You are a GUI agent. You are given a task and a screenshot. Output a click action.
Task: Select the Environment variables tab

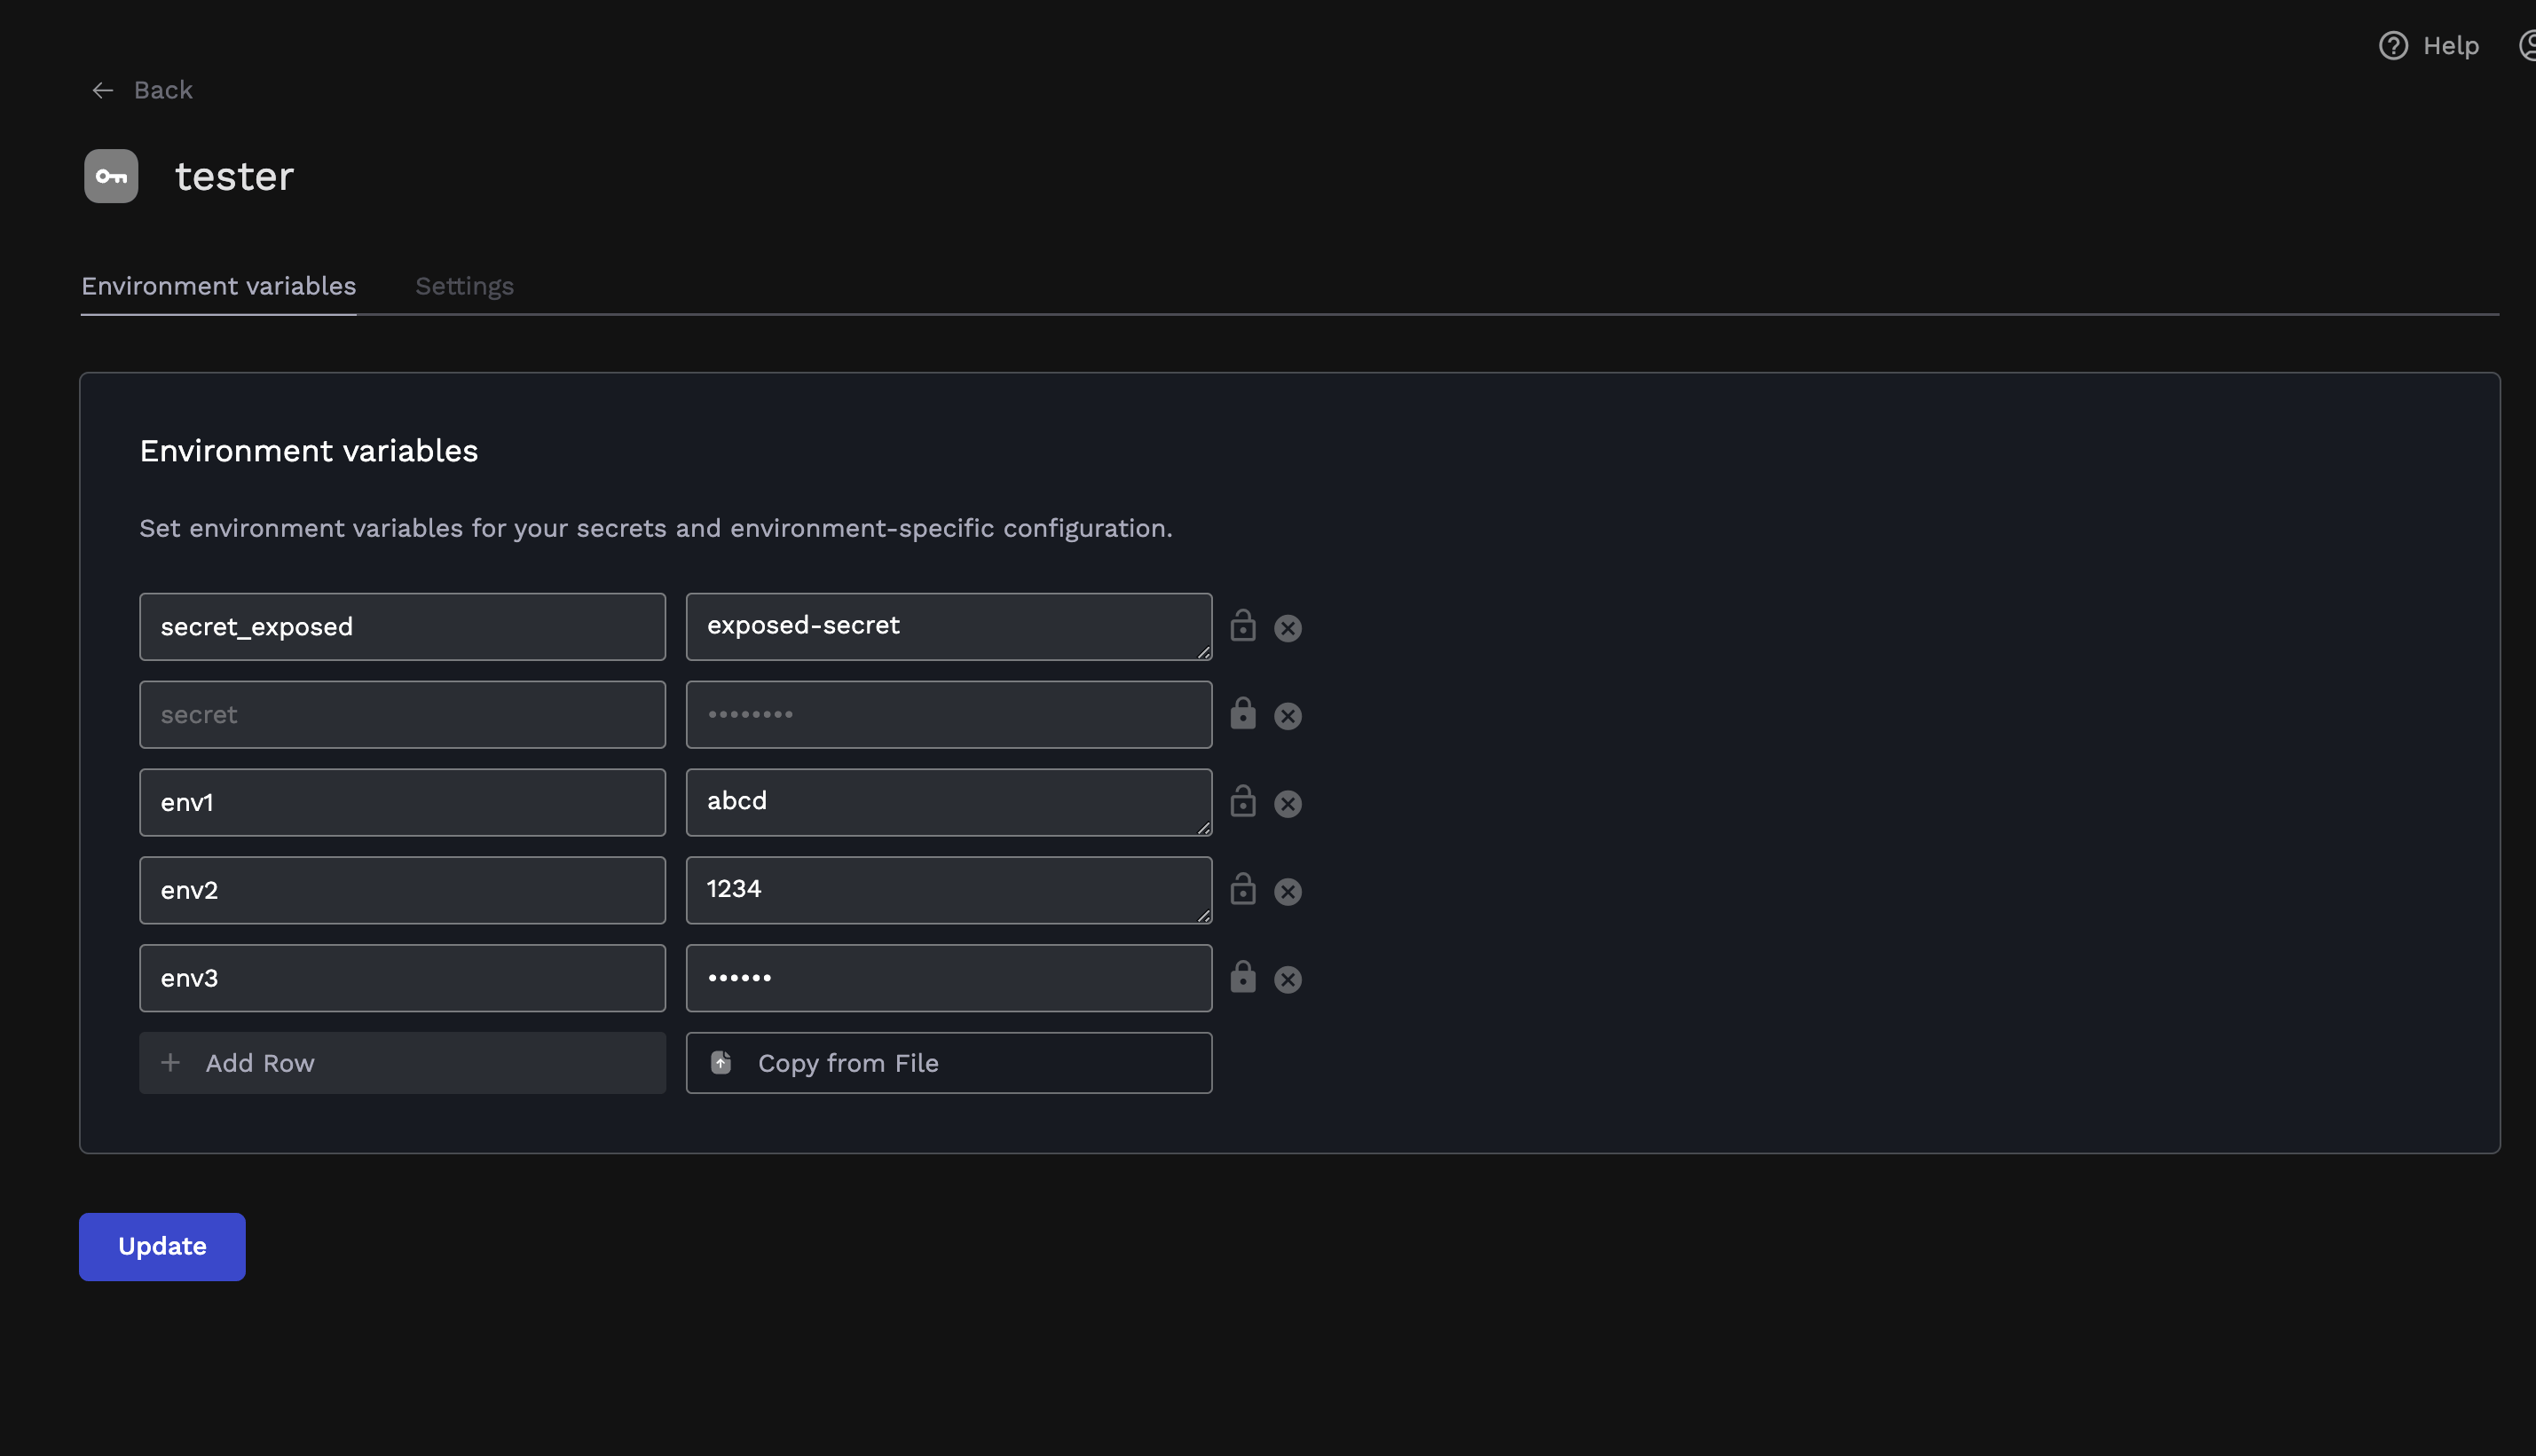[x=218, y=286]
